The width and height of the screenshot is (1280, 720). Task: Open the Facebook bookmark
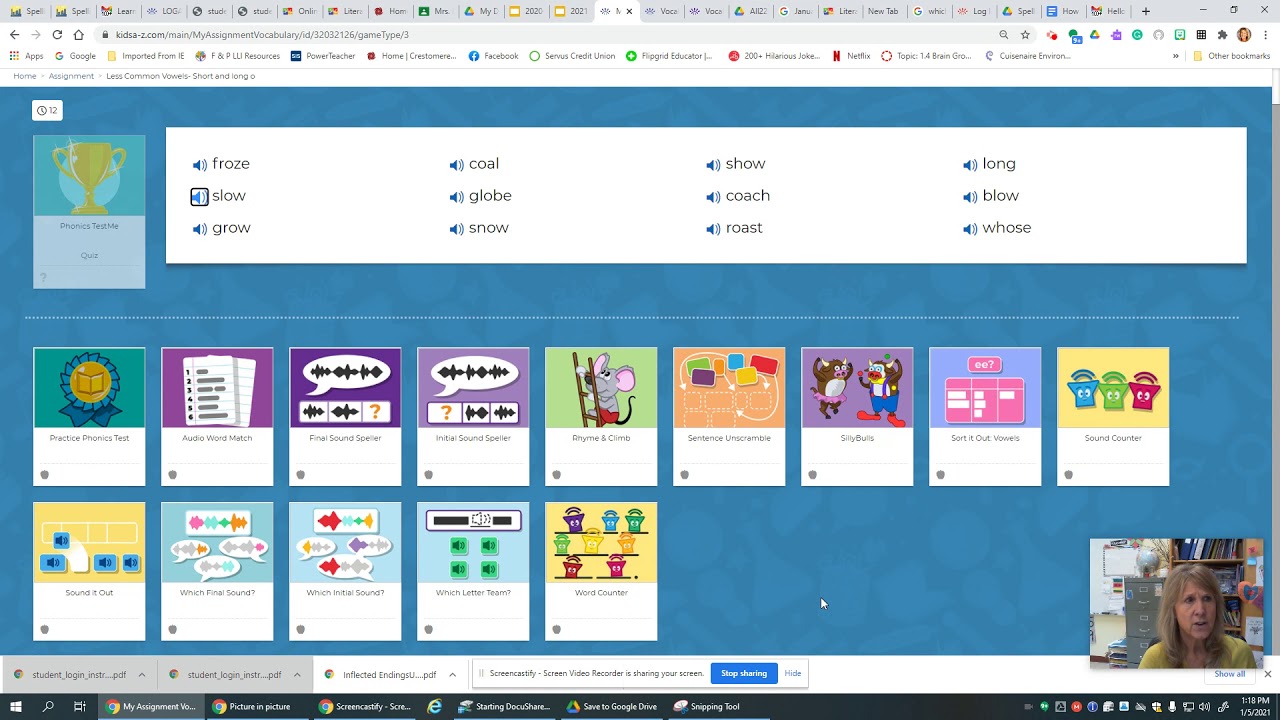[x=493, y=56]
